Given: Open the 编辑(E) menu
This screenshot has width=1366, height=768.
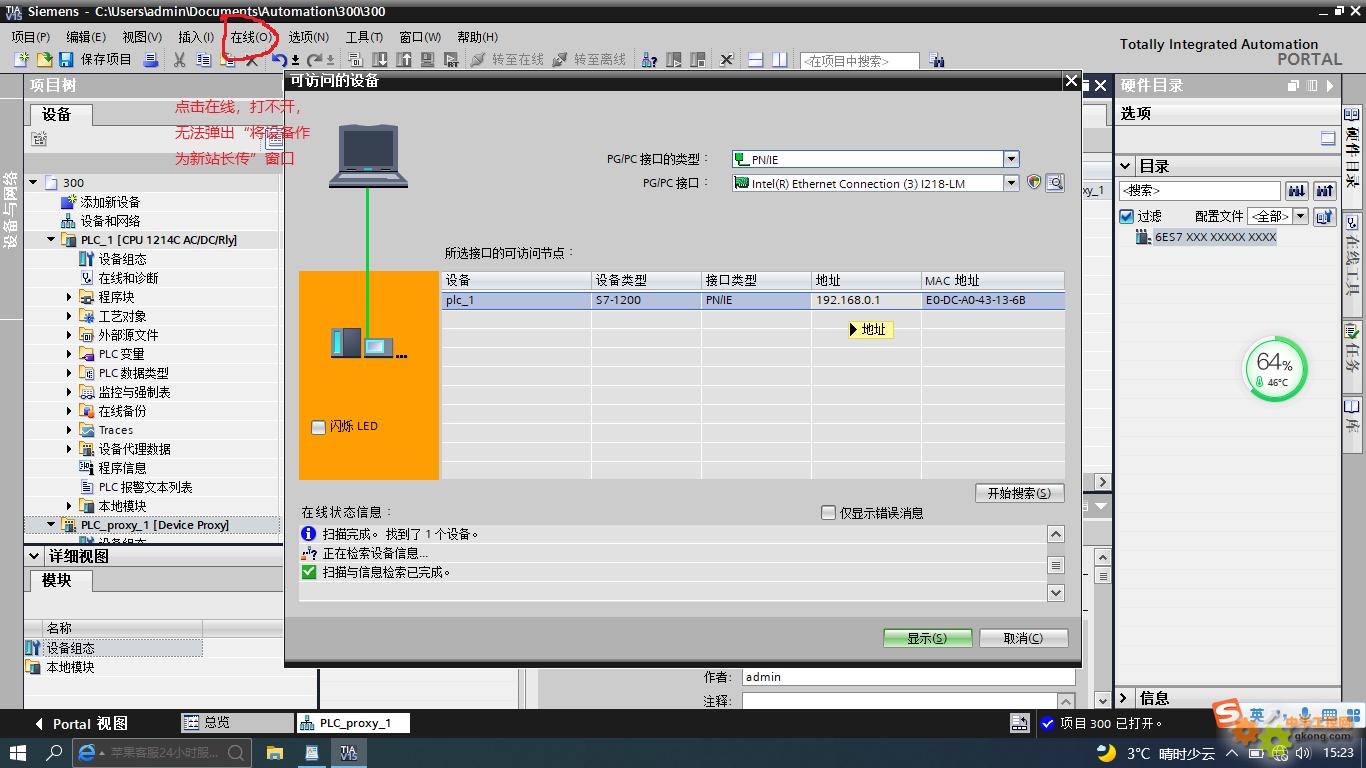Looking at the screenshot, I should click(86, 37).
